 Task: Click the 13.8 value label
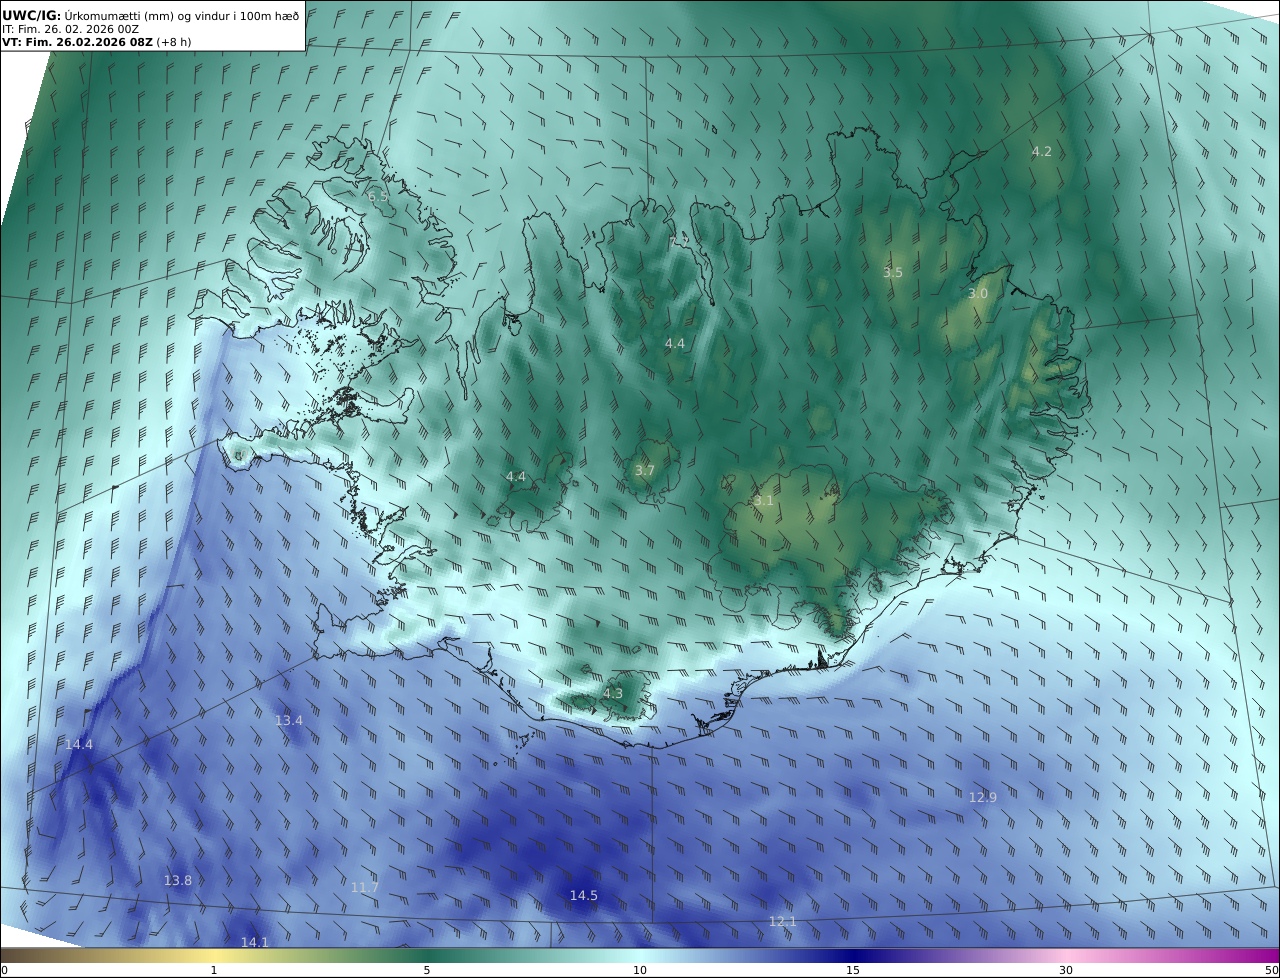coord(178,880)
